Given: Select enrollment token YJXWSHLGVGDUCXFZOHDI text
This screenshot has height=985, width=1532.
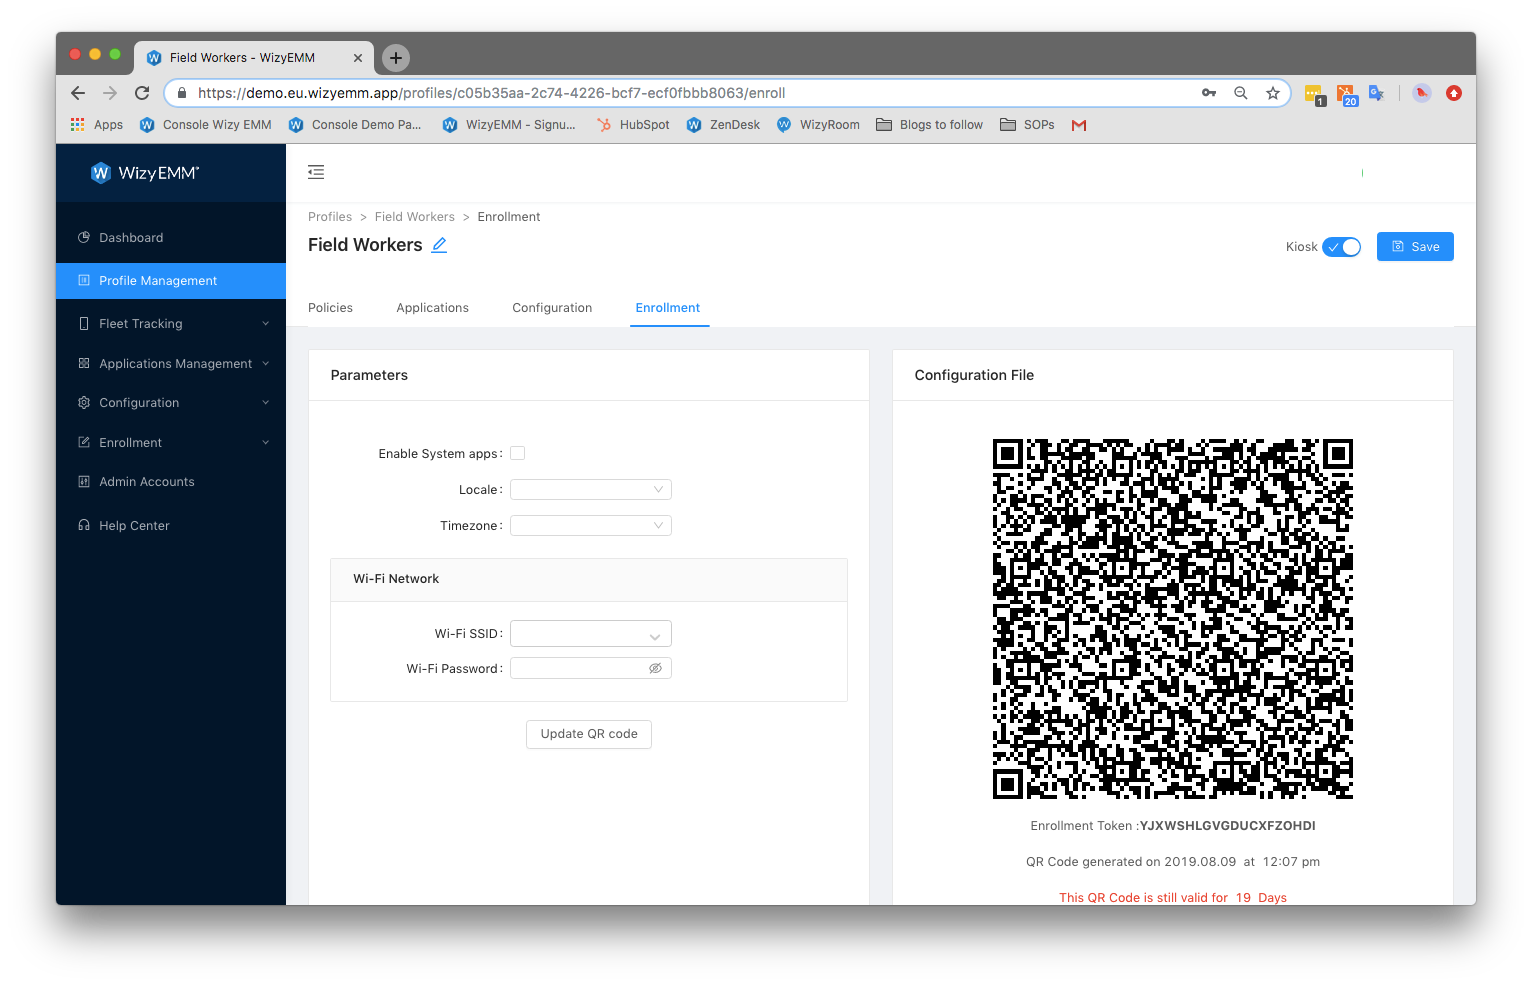Looking at the screenshot, I should pos(1228,826).
